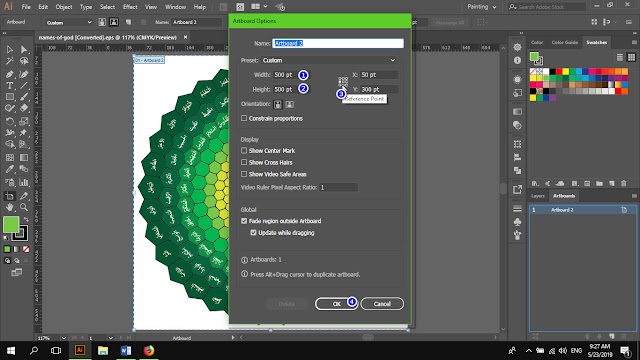
Task: Select the Selection tool arrow
Action: tap(10, 49)
